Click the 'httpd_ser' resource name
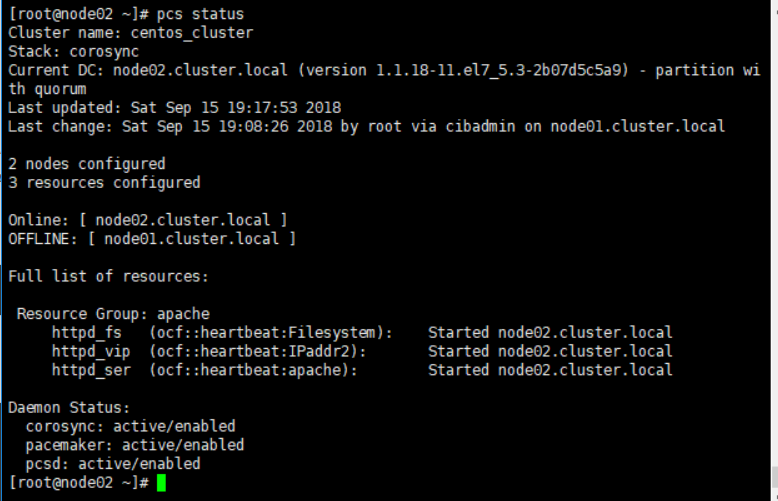778x501 pixels. click(91, 370)
